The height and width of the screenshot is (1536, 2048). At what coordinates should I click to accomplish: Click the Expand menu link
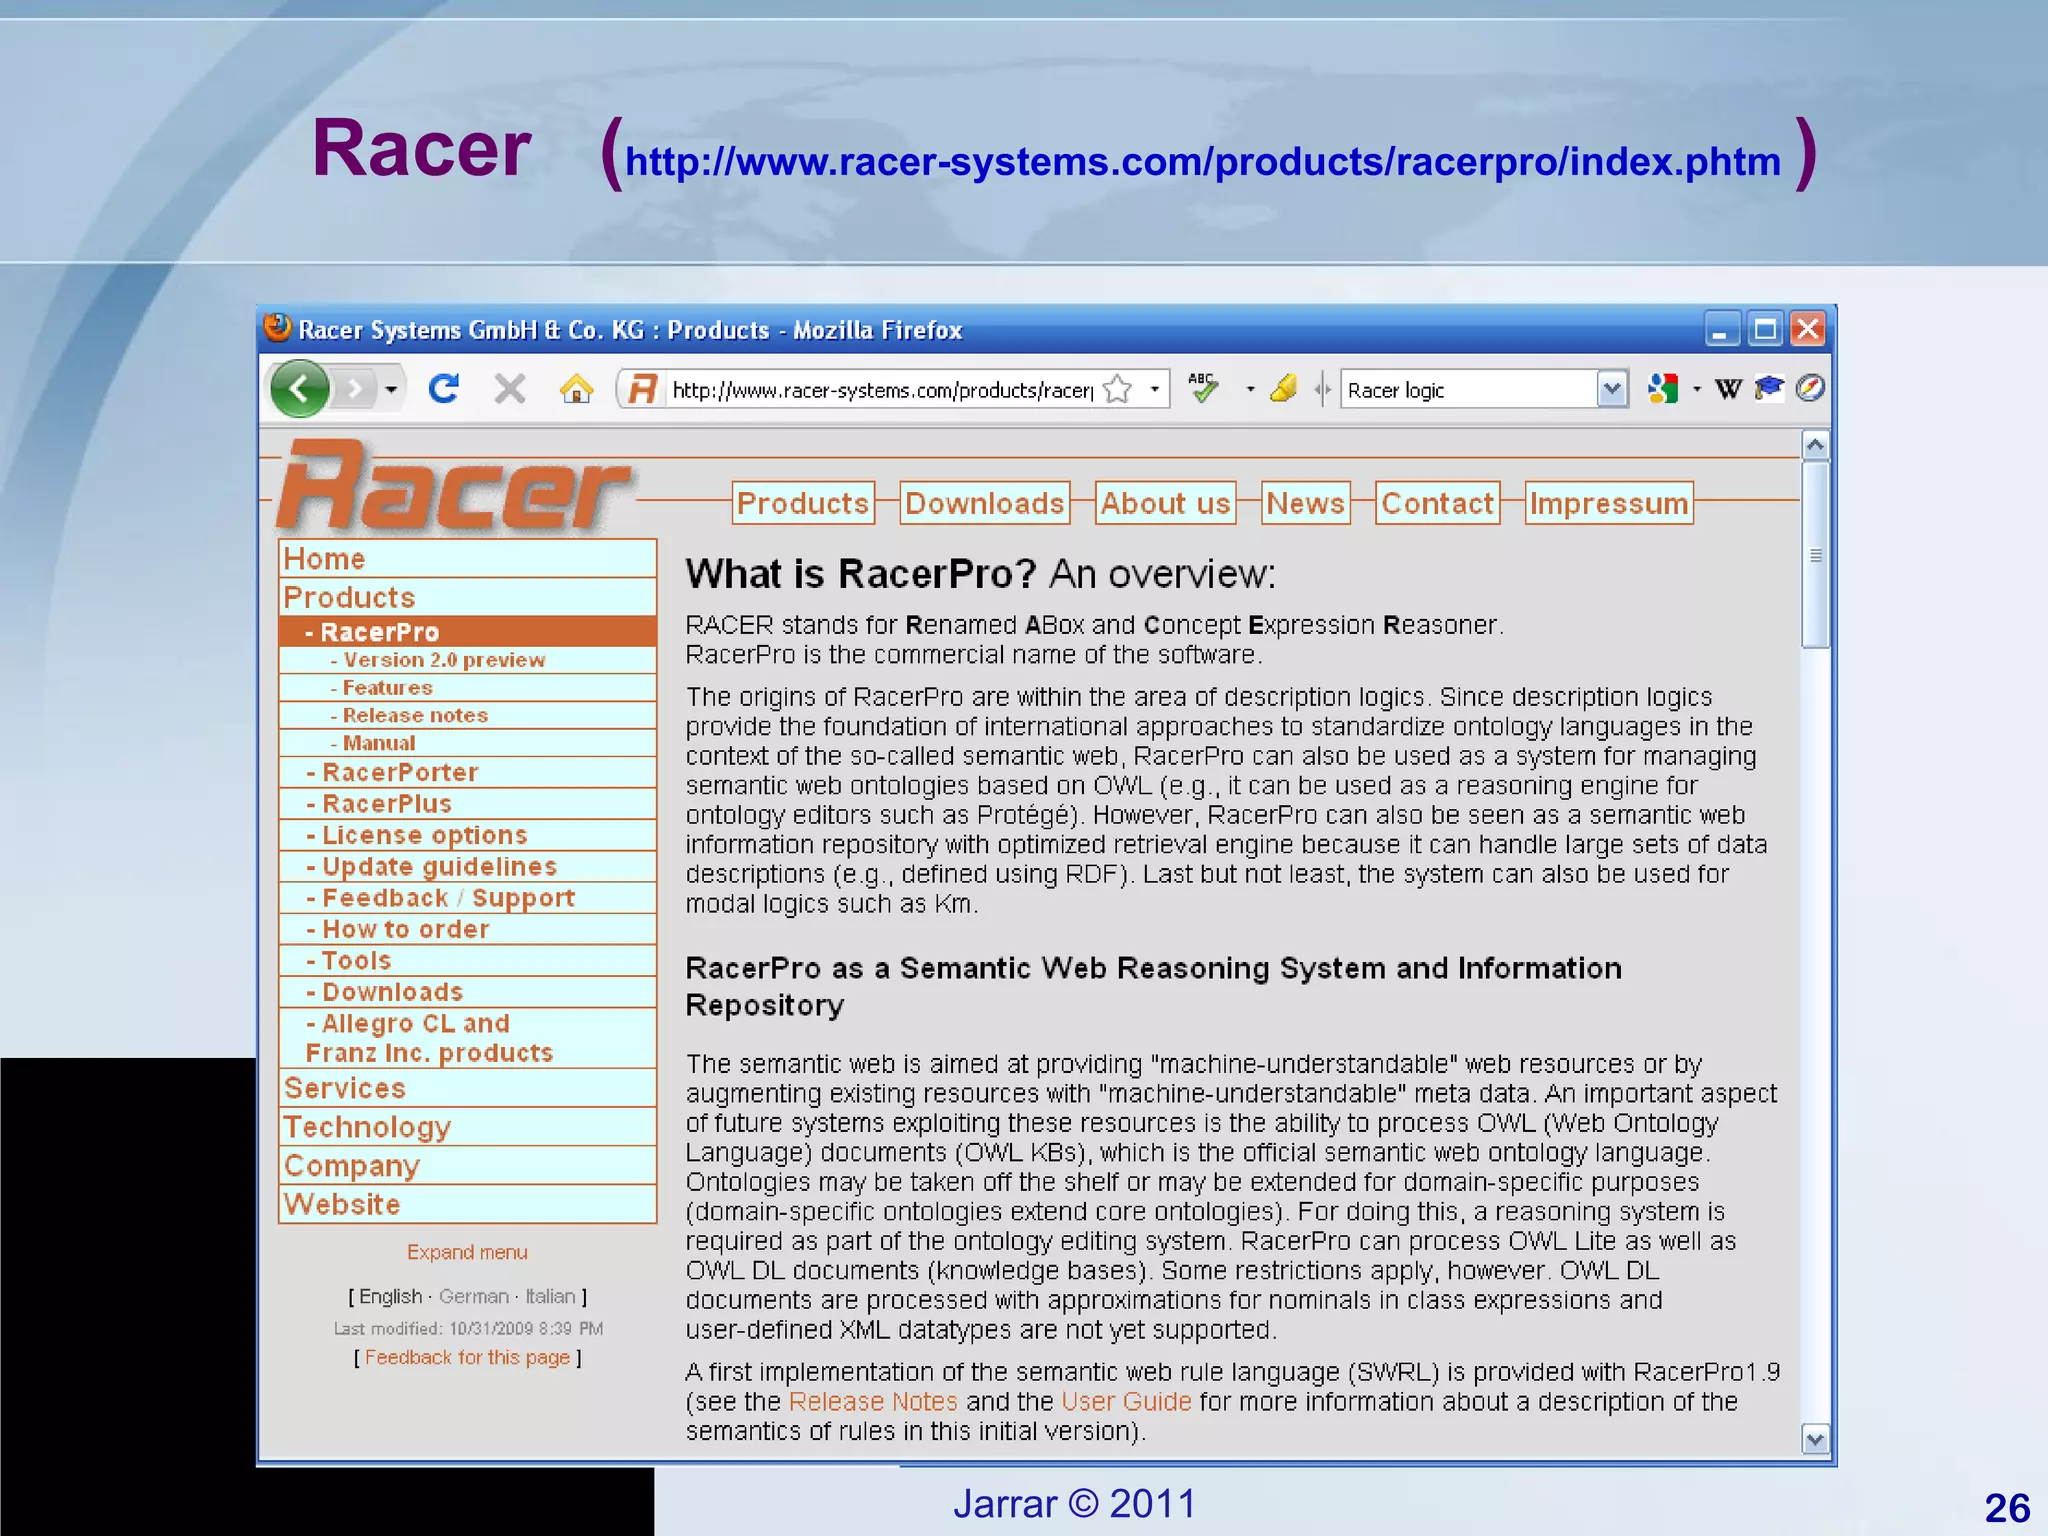pyautogui.click(x=467, y=1252)
